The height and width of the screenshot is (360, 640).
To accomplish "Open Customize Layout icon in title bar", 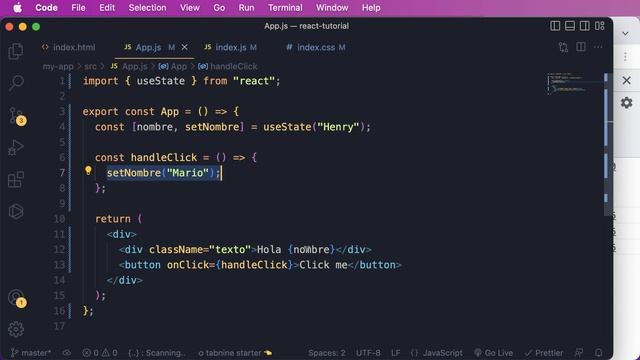I will click(599, 26).
